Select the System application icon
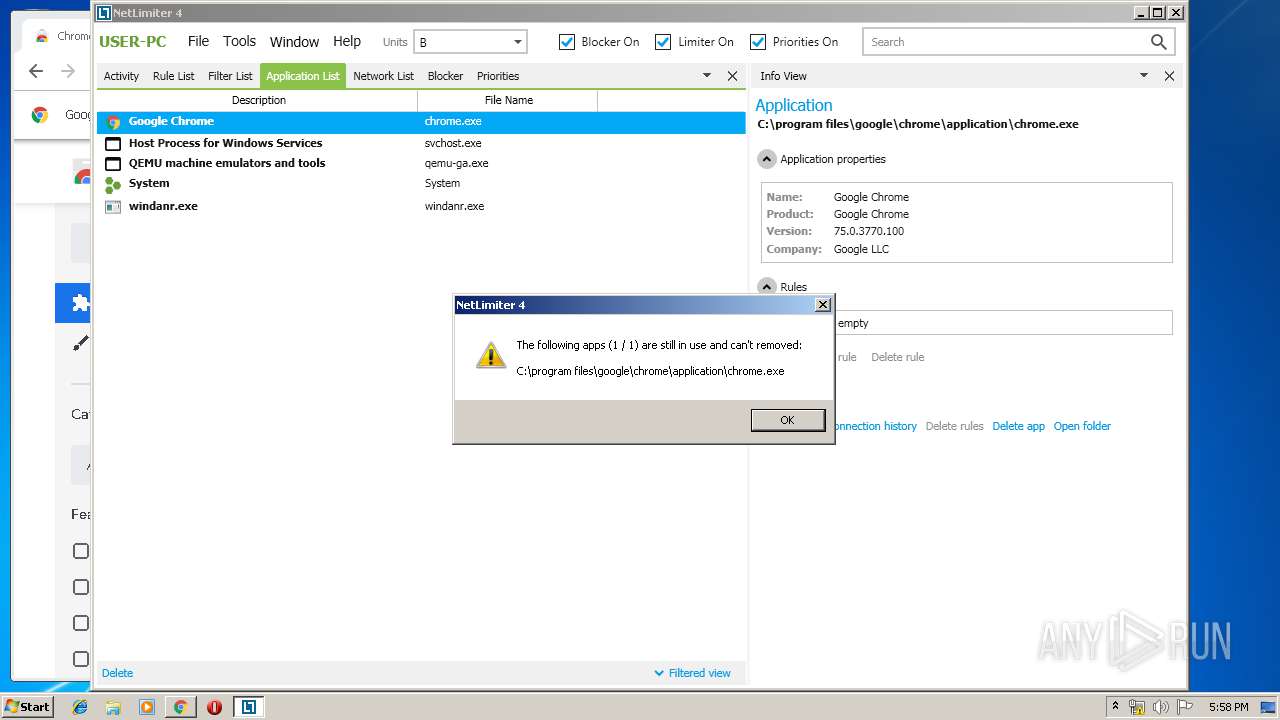Viewport: 1280px width, 720px height. 113,185
